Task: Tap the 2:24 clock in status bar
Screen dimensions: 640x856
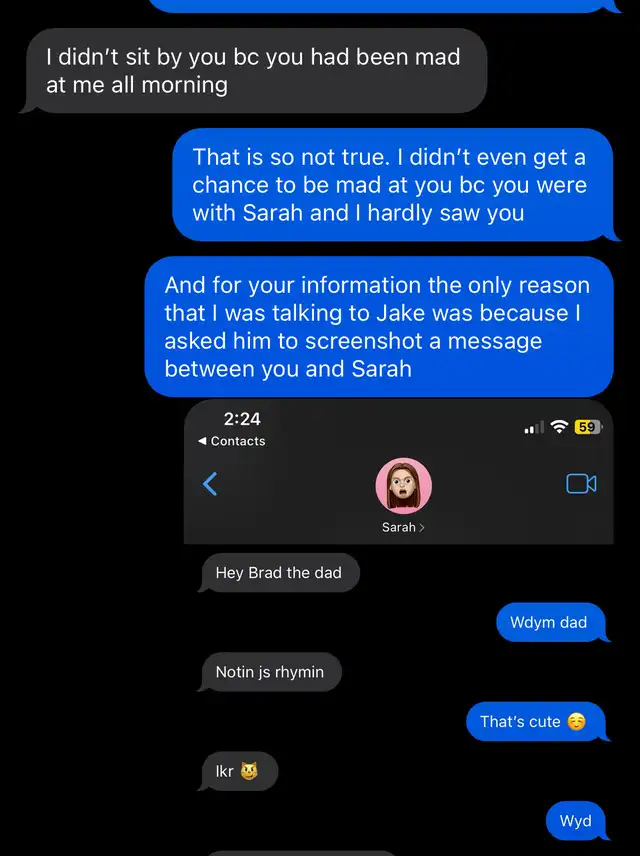Action: point(242,419)
